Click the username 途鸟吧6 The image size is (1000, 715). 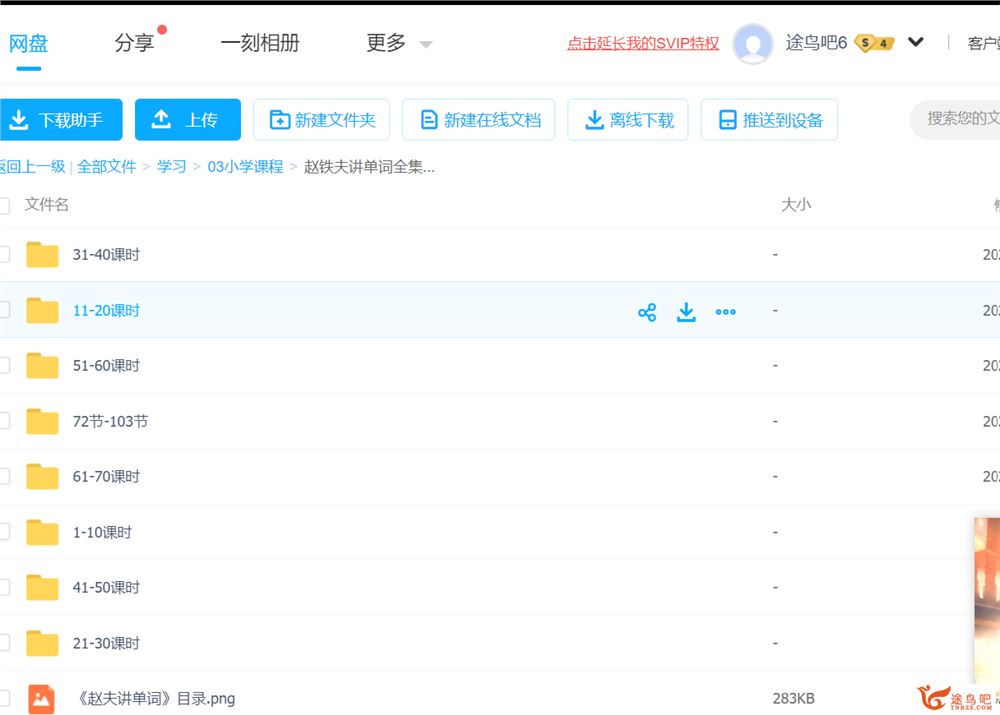(x=816, y=43)
